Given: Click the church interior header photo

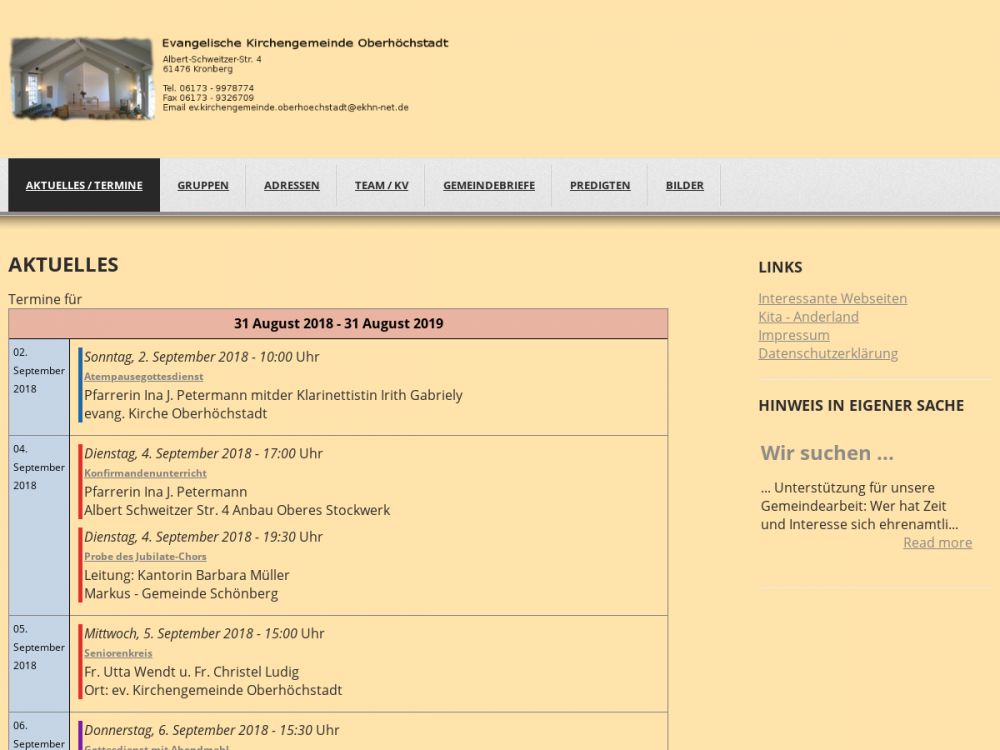Looking at the screenshot, I should [82, 79].
